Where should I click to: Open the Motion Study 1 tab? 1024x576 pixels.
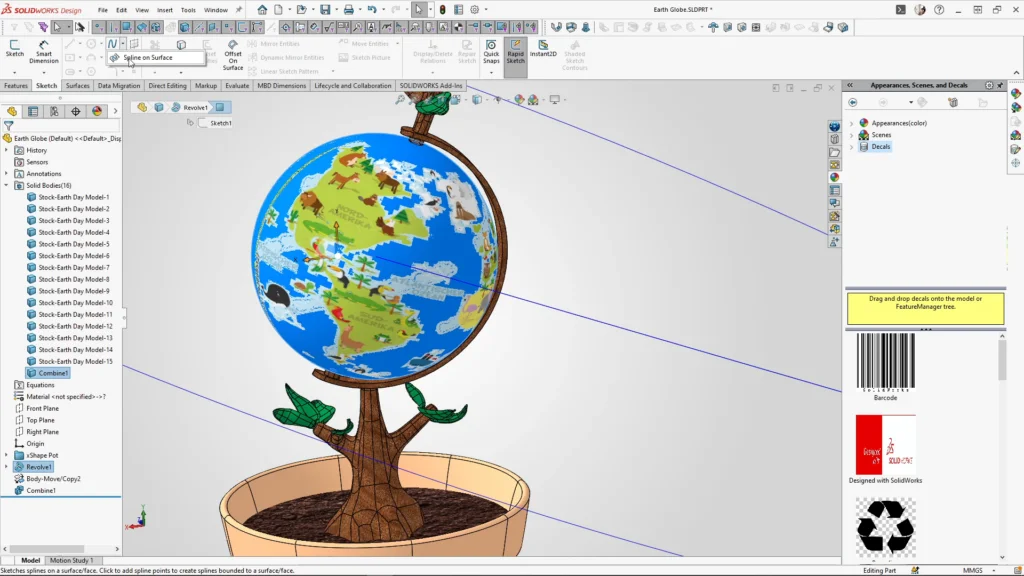tap(71, 560)
